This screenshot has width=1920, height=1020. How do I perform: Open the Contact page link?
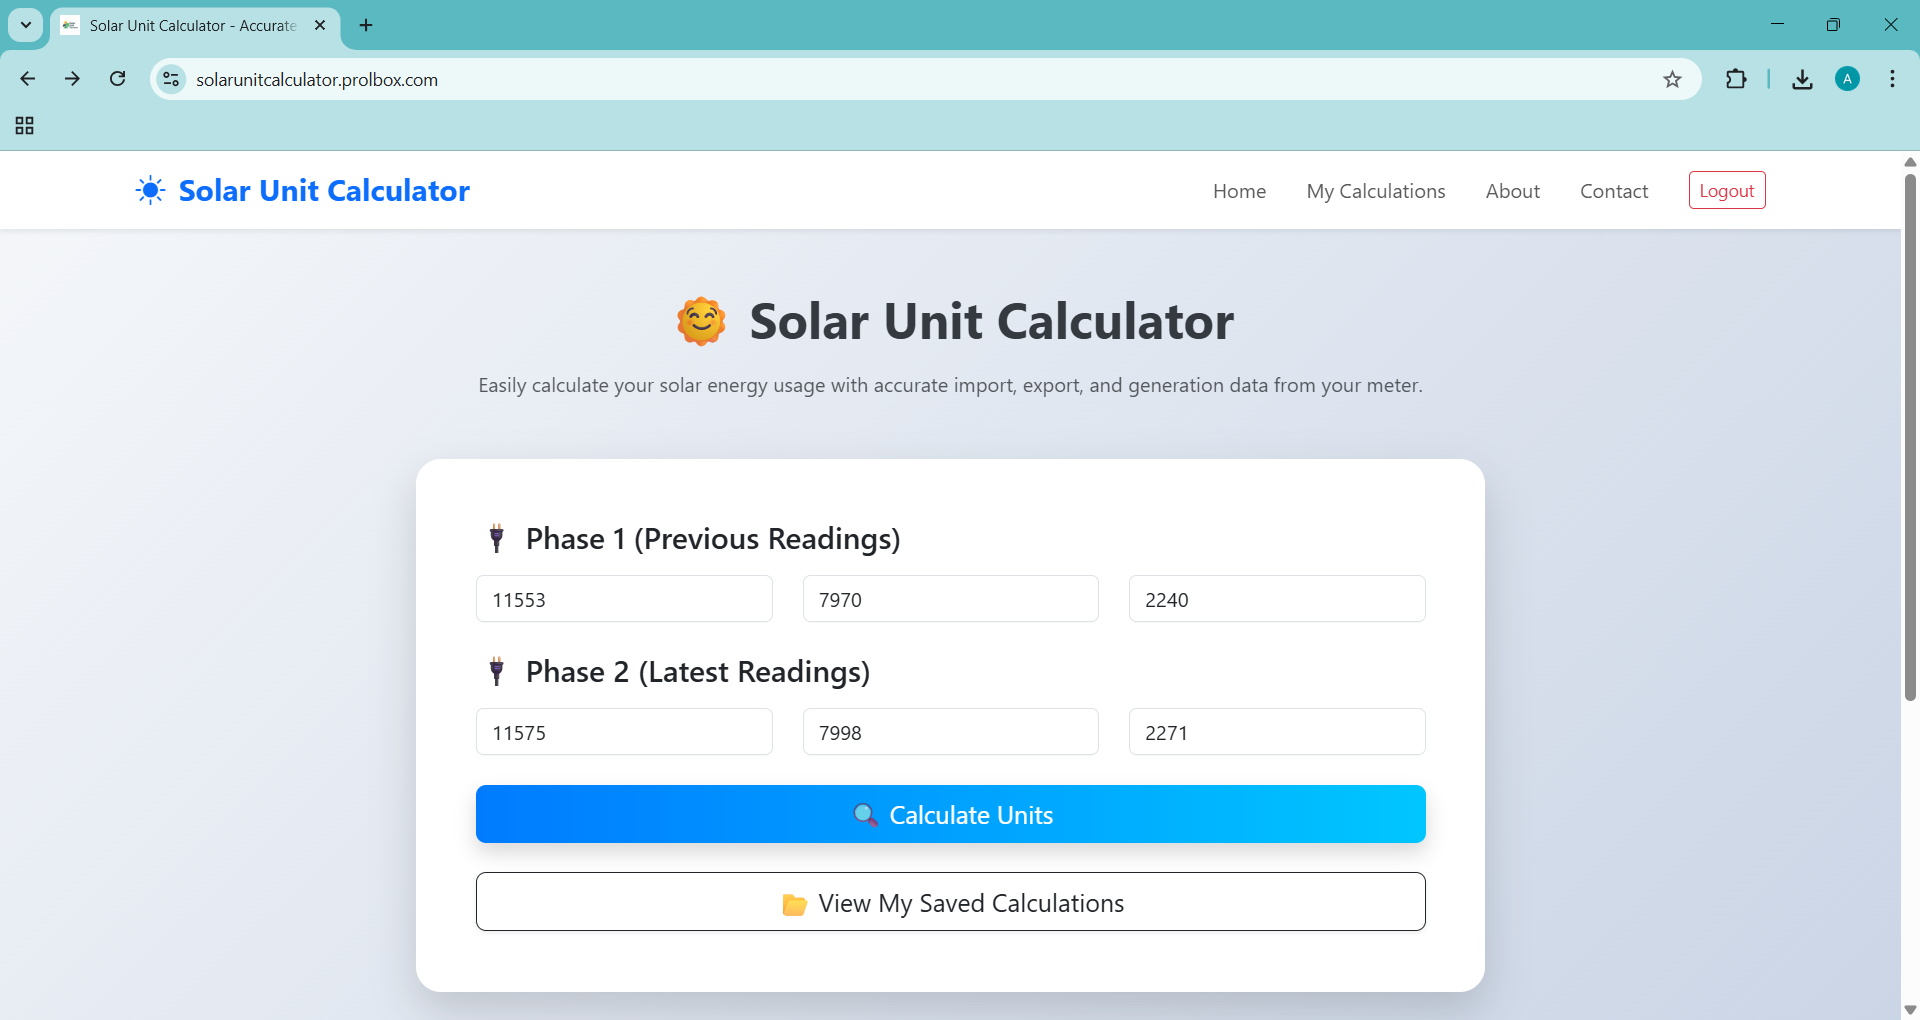pos(1613,191)
